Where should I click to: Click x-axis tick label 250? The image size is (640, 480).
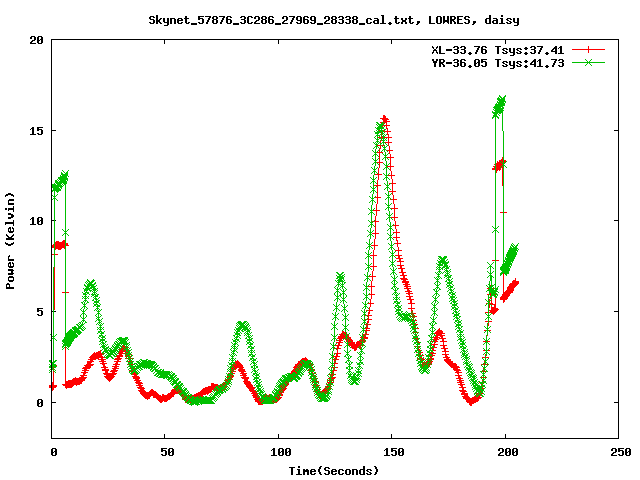[620, 452]
